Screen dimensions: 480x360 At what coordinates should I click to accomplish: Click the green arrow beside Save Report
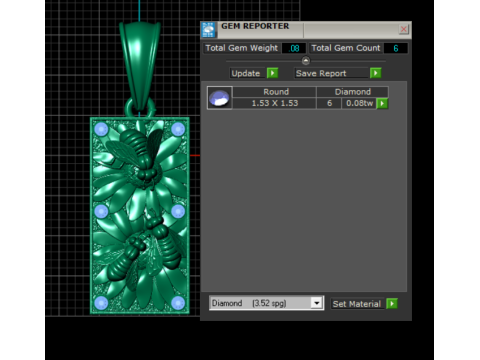(x=375, y=73)
